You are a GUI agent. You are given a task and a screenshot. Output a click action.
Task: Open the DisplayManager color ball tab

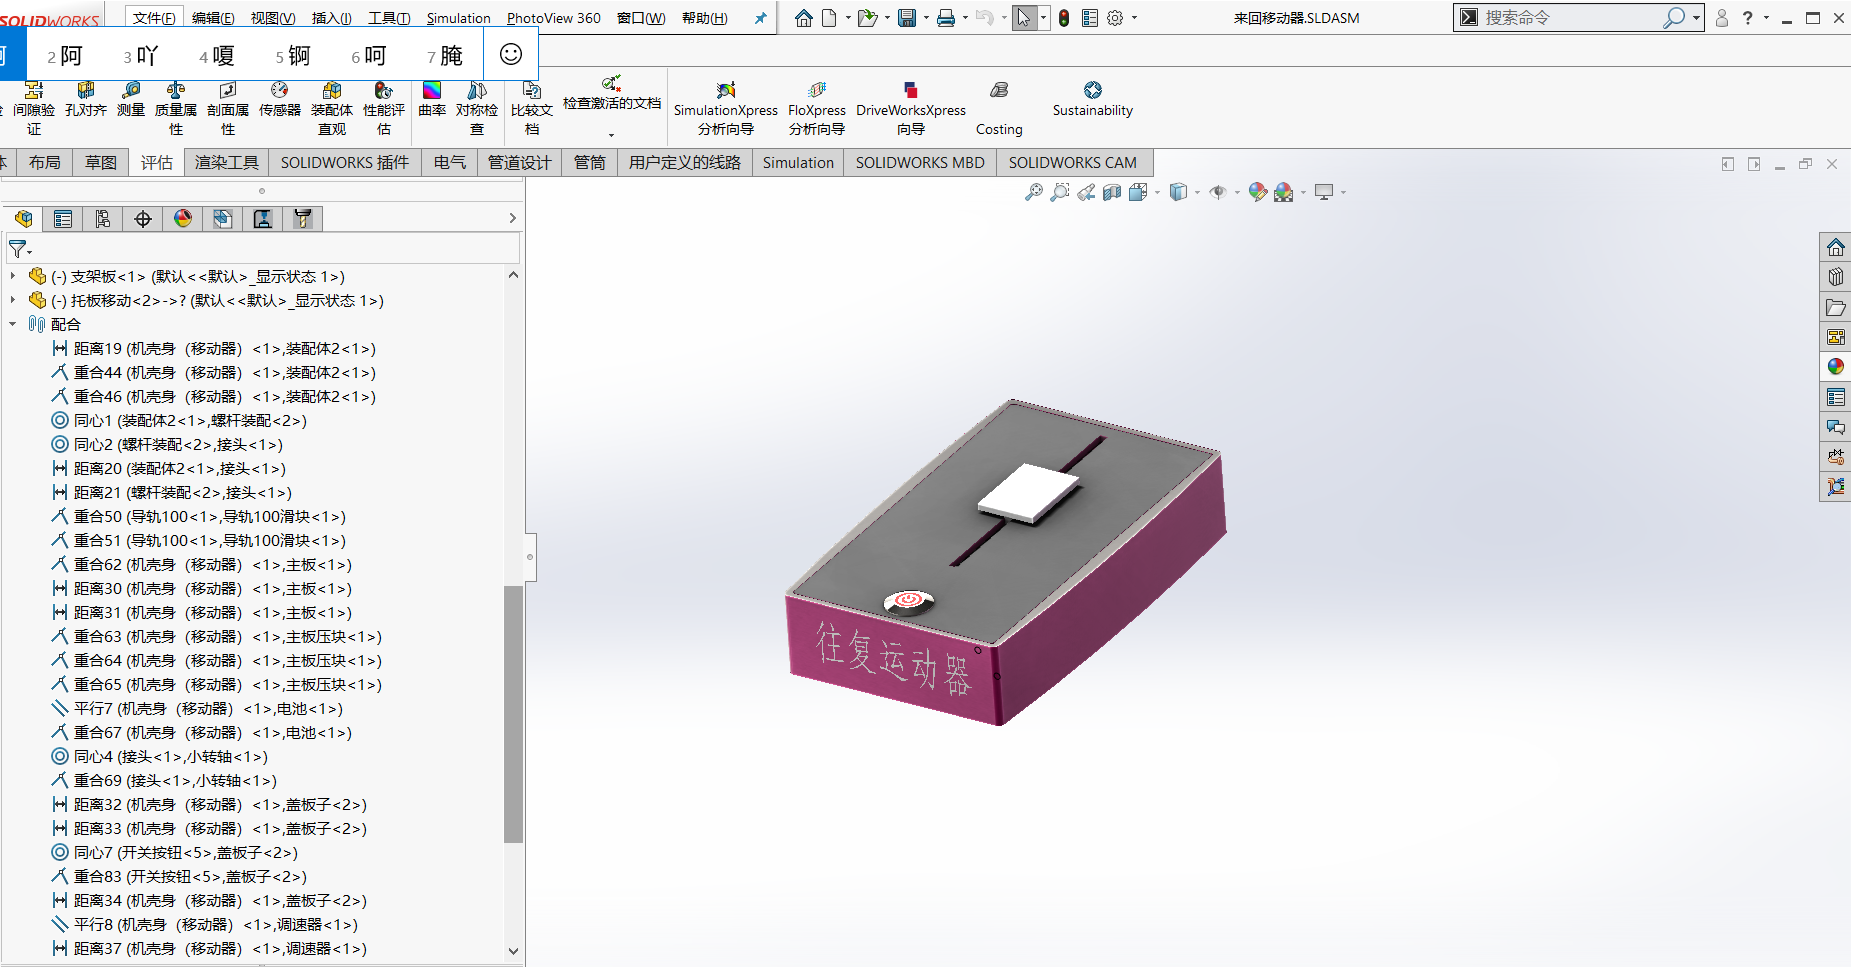pos(183,219)
